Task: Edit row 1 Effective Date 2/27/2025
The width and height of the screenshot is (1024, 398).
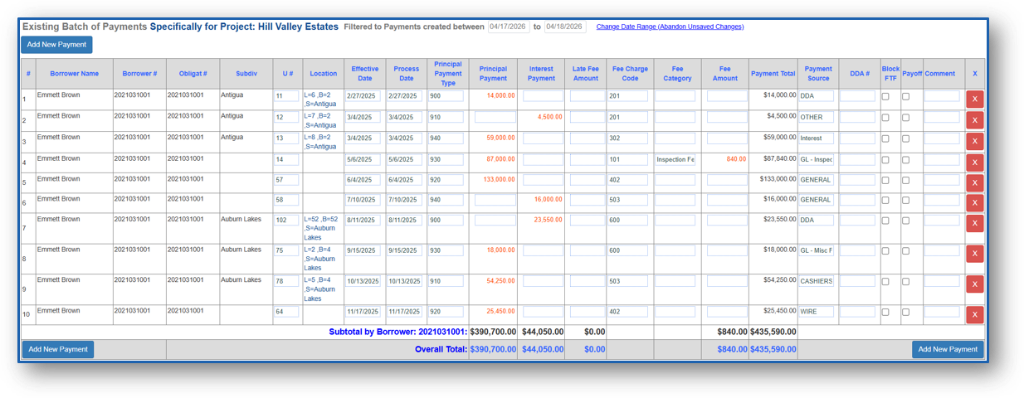Action: coord(362,96)
